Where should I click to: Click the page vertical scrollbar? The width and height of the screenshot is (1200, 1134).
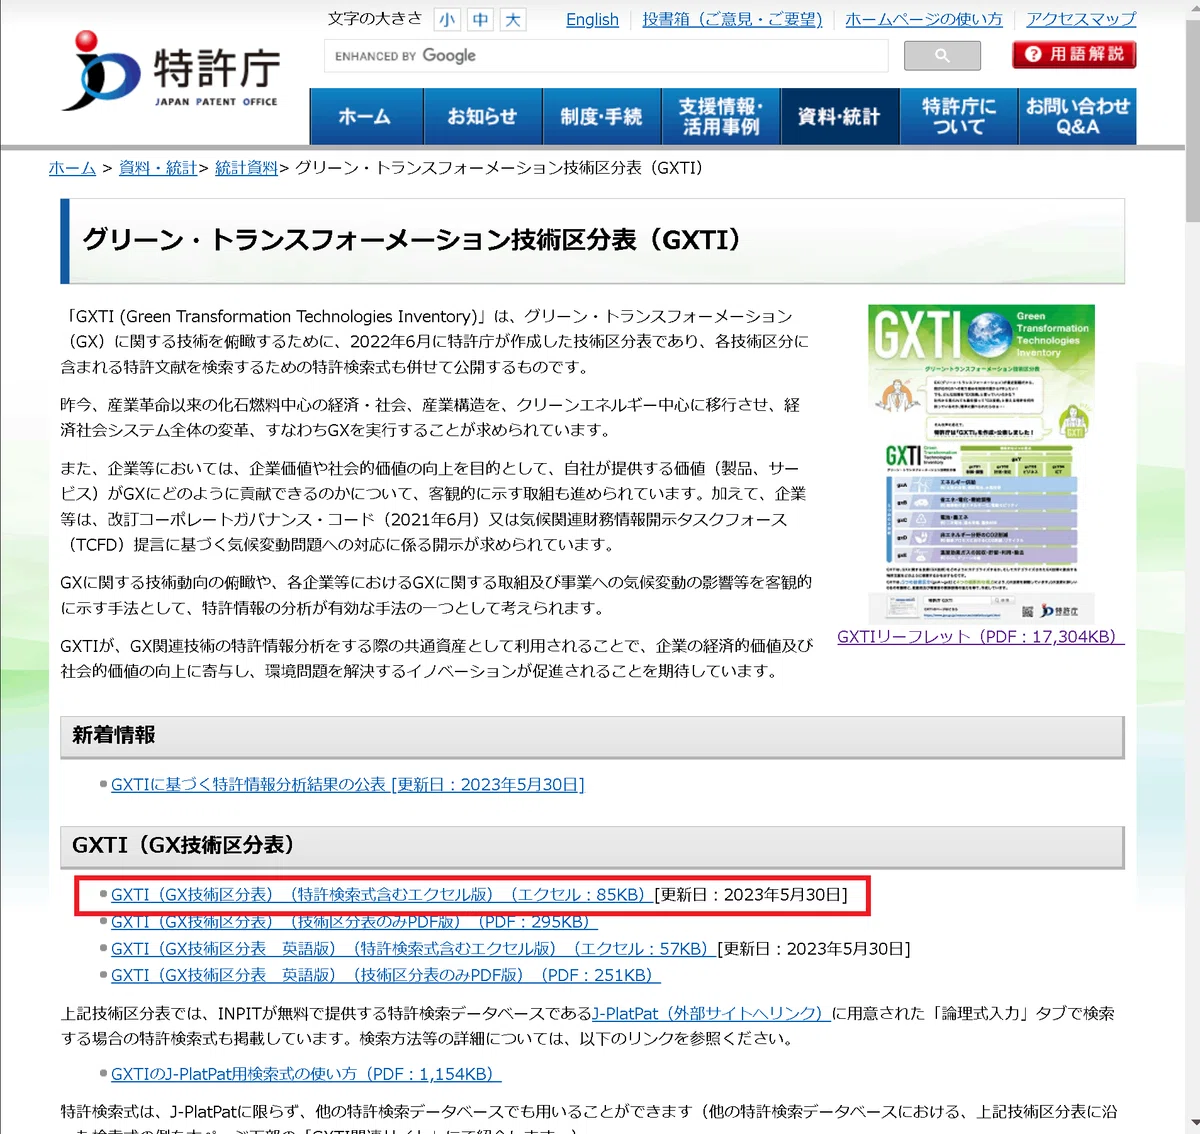pos(1192,567)
